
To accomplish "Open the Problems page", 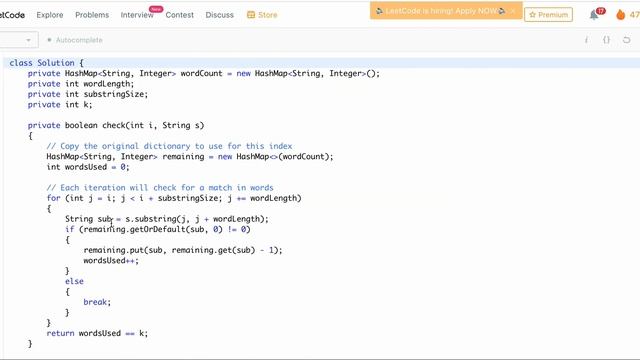I will [x=92, y=15].
